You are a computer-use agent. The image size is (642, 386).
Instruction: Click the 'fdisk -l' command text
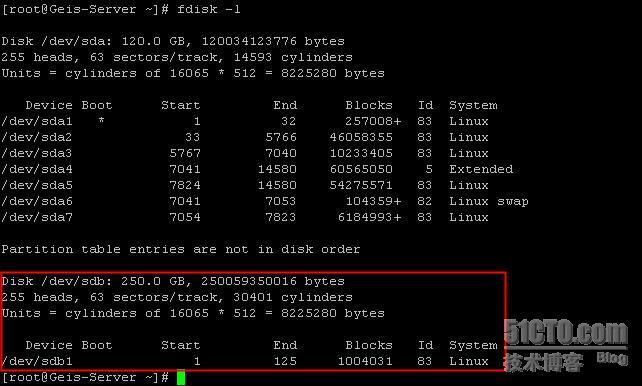click(209, 9)
